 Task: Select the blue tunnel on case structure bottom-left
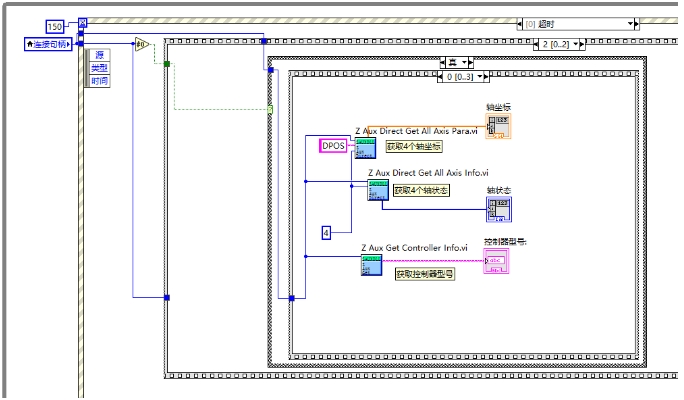coord(167,297)
